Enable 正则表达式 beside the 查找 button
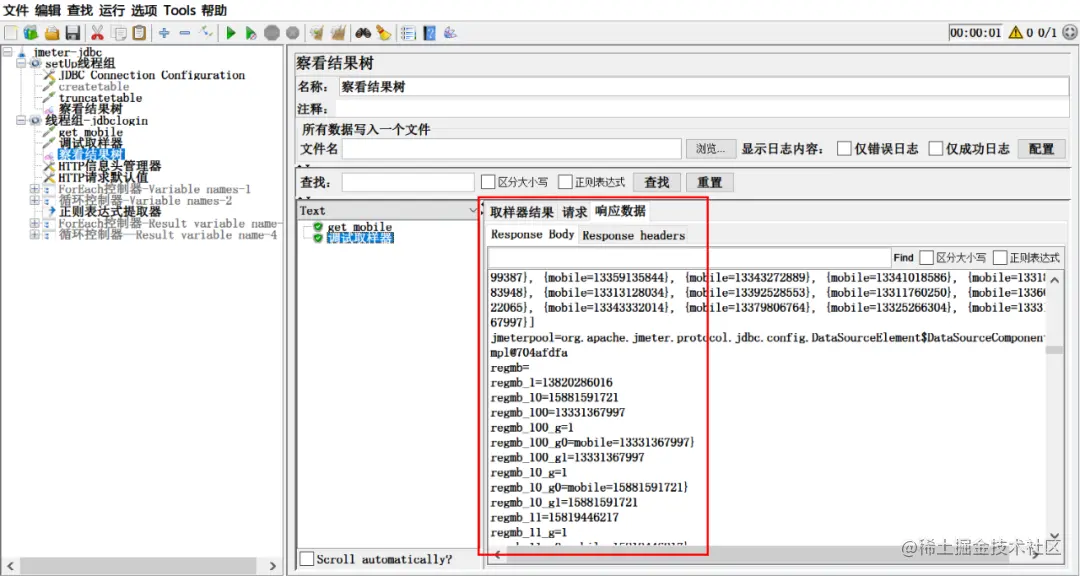Image resolution: width=1080 pixels, height=576 pixels. point(565,182)
